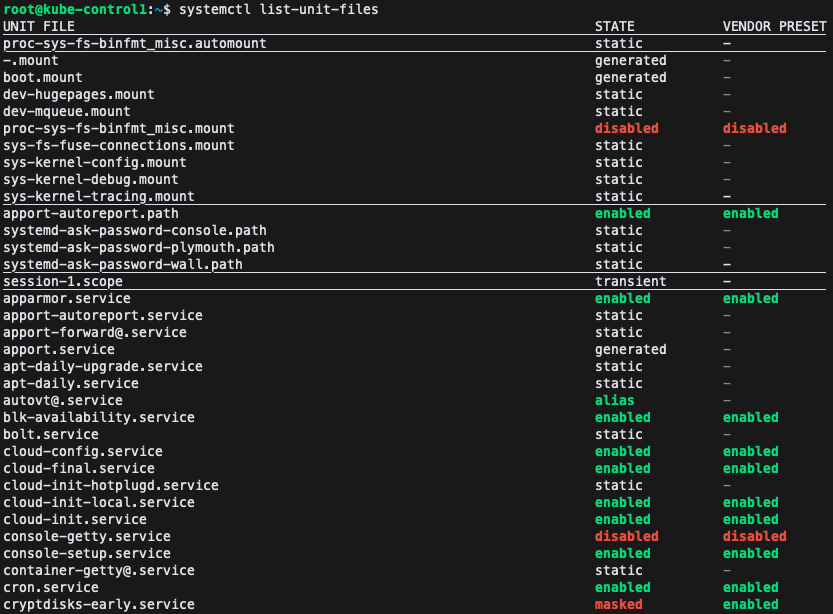Click 'enabled' state of apport-autoreport.path

click(x=623, y=214)
